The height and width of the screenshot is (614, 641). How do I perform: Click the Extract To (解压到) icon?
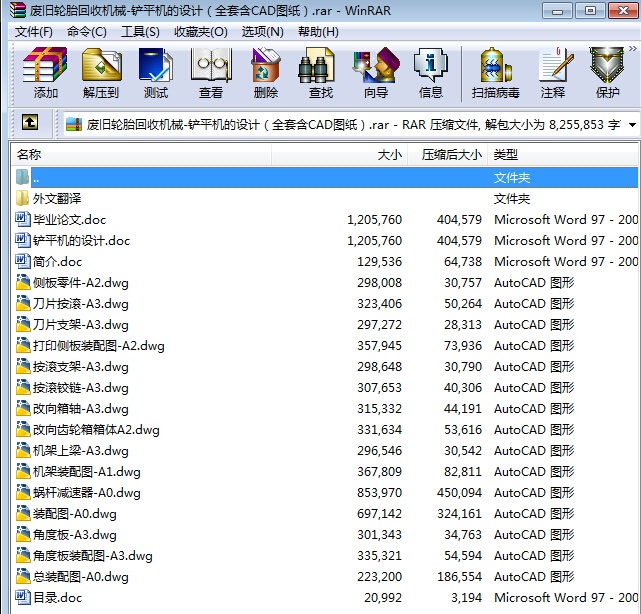click(x=101, y=73)
